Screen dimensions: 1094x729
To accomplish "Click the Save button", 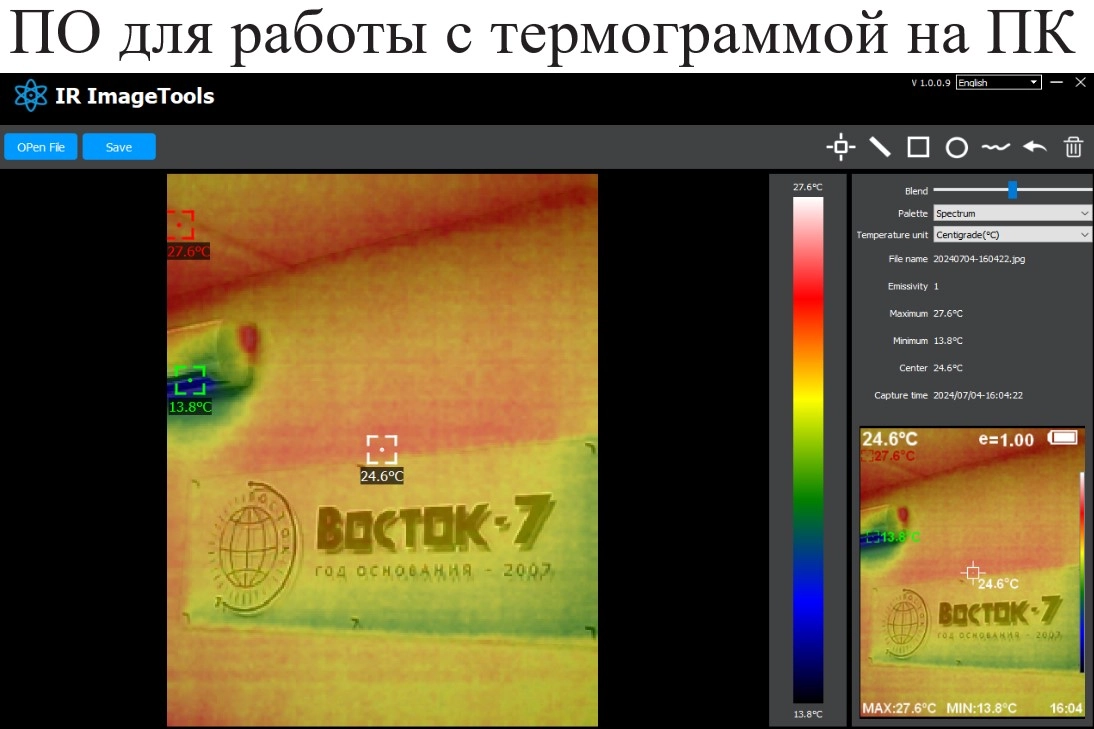I will tap(119, 147).
